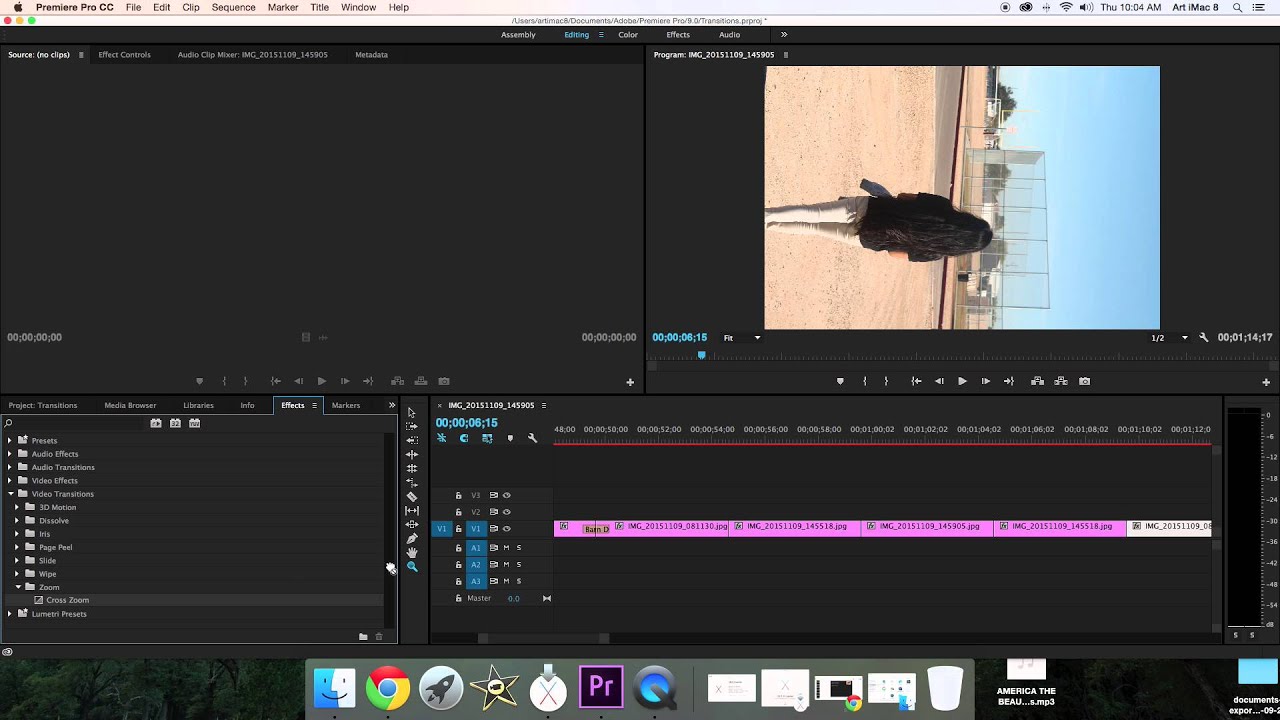Select the Hand tool
Screen dimensions: 1280x720
click(x=411, y=552)
